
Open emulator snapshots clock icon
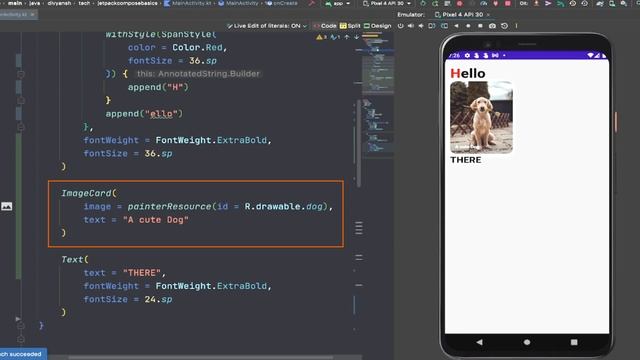coord(504,26)
